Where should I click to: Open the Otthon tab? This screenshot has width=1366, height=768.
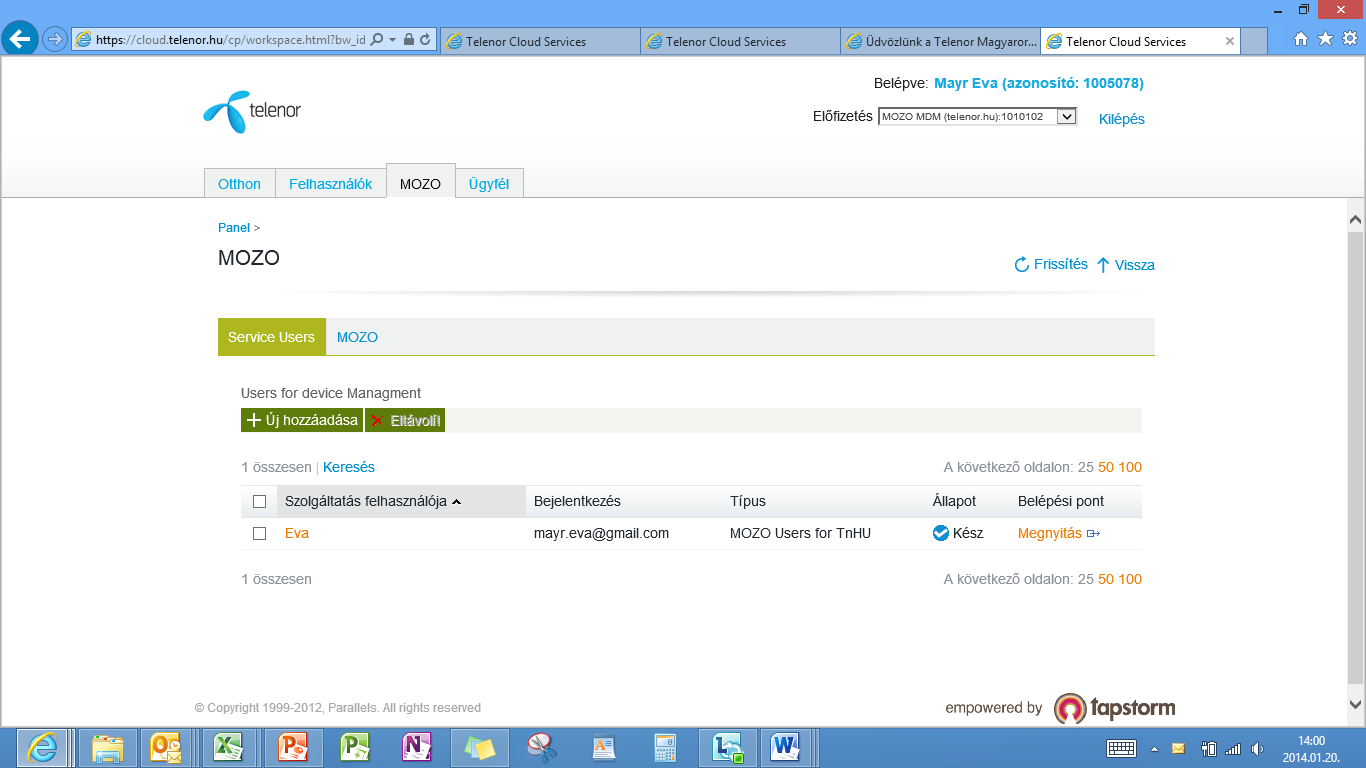click(x=239, y=184)
